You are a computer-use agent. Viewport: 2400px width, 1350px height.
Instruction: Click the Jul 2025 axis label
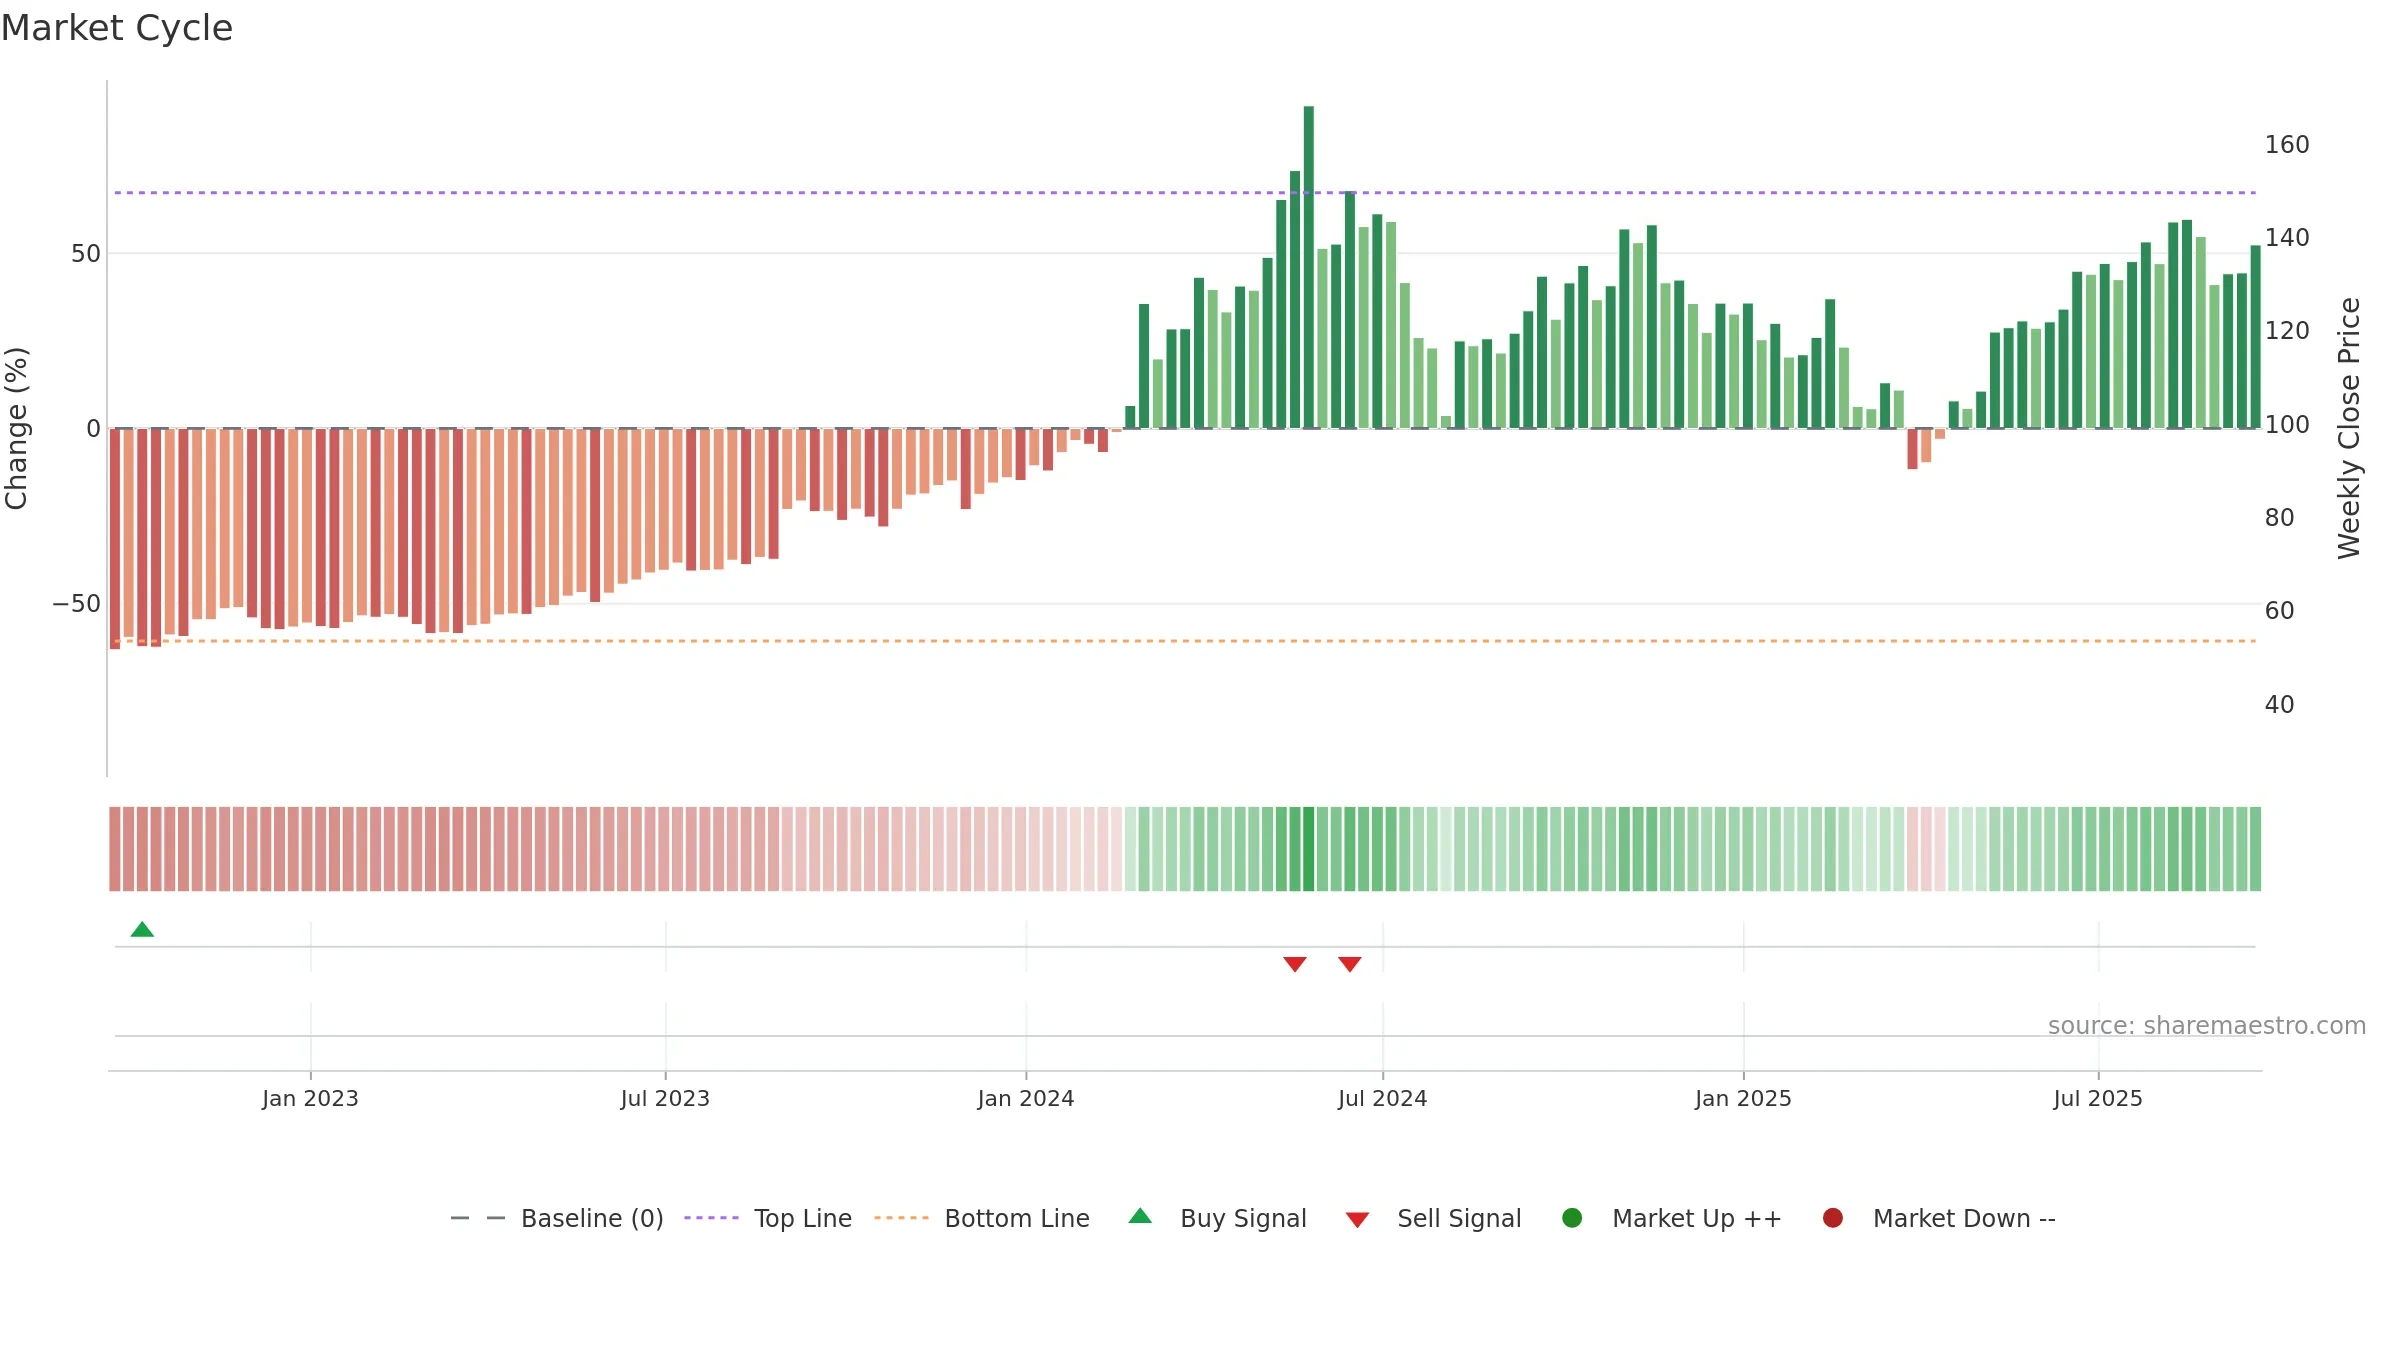[2098, 1098]
